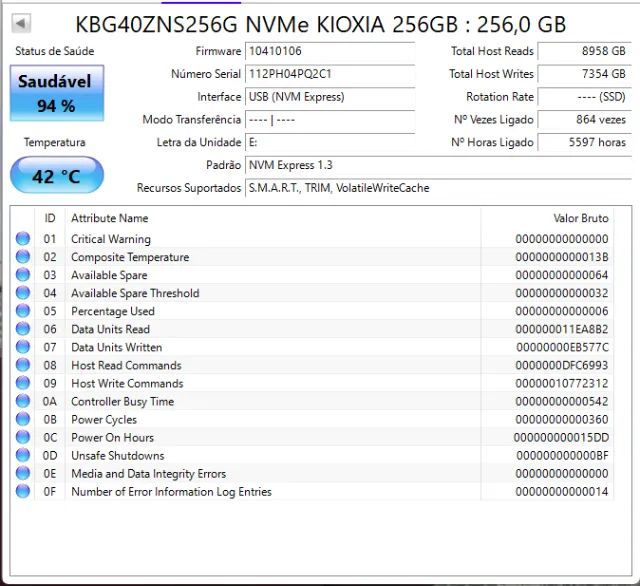Click the Total Host Writes value 7354 GB
The image size is (640, 586).
tap(584, 74)
